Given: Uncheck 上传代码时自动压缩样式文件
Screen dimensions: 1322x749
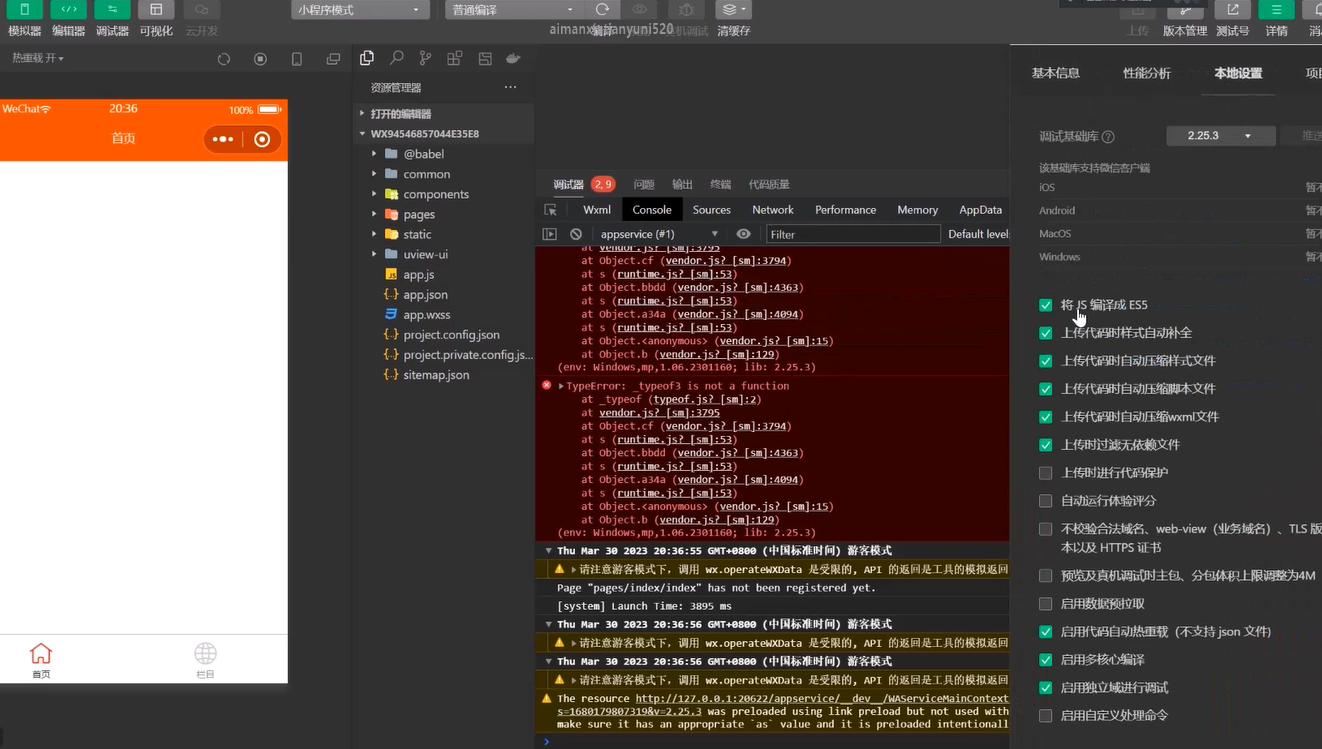Looking at the screenshot, I should tap(1046, 361).
